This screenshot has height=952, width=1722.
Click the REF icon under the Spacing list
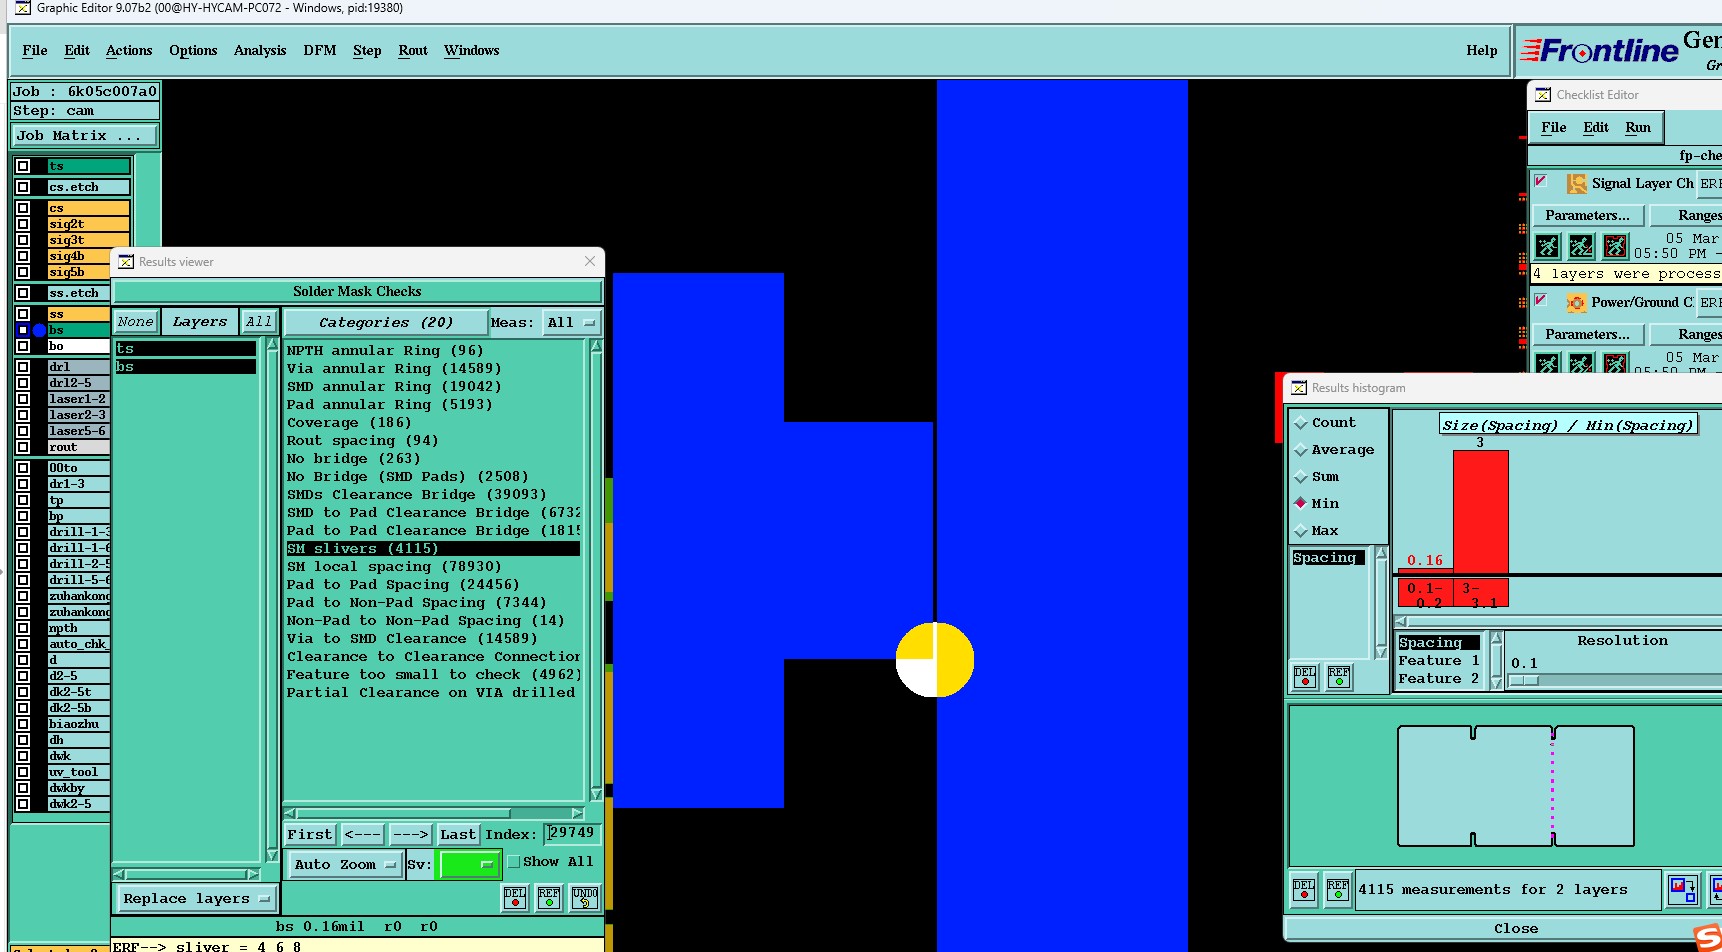coord(1338,677)
